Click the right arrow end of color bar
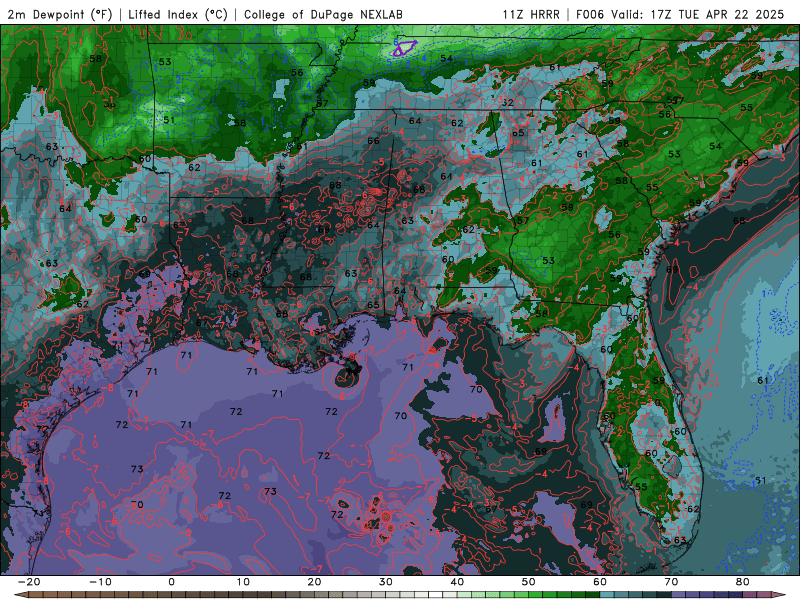This screenshot has height=600, width=800. coord(778,595)
